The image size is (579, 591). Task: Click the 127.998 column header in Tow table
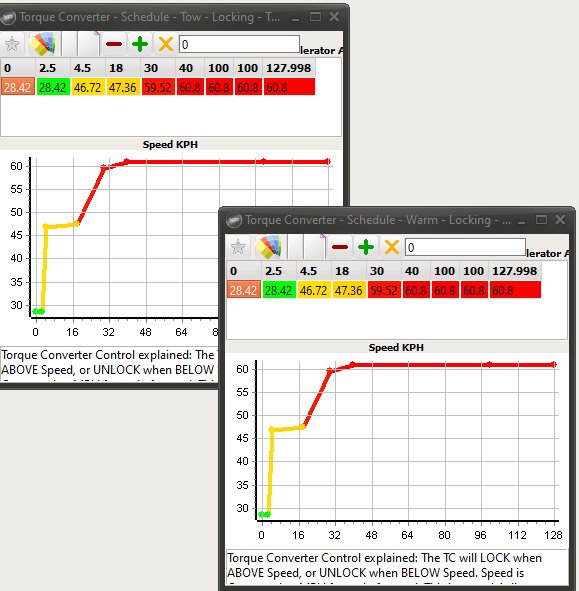pyautogui.click(x=289, y=68)
